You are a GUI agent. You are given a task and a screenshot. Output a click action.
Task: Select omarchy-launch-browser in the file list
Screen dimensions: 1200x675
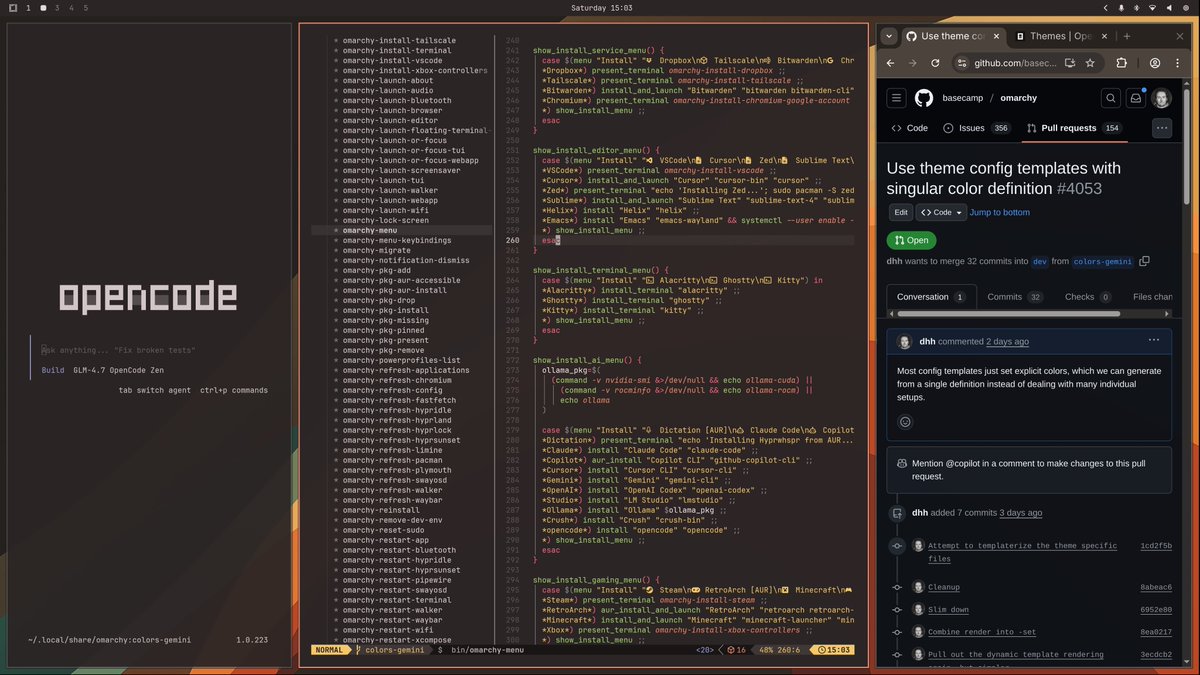point(392,110)
